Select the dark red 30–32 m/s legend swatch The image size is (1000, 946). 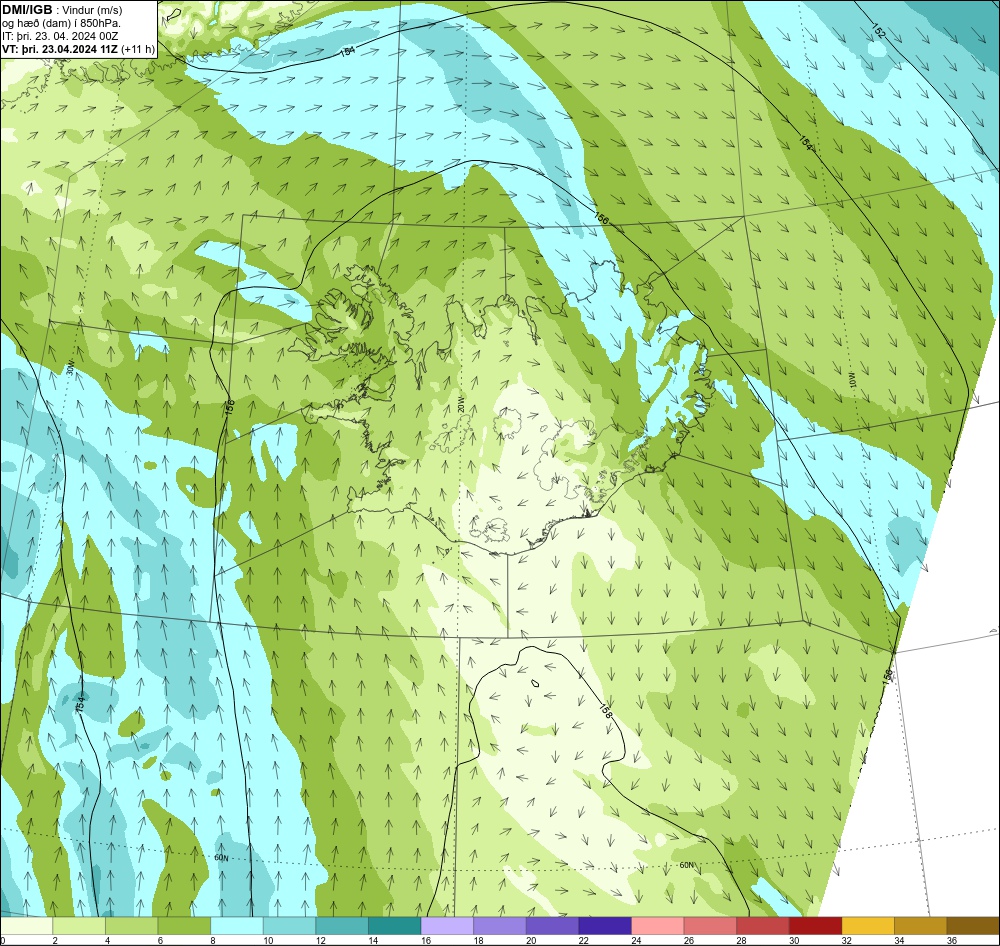pyautogui.click(x=816, y=926)
